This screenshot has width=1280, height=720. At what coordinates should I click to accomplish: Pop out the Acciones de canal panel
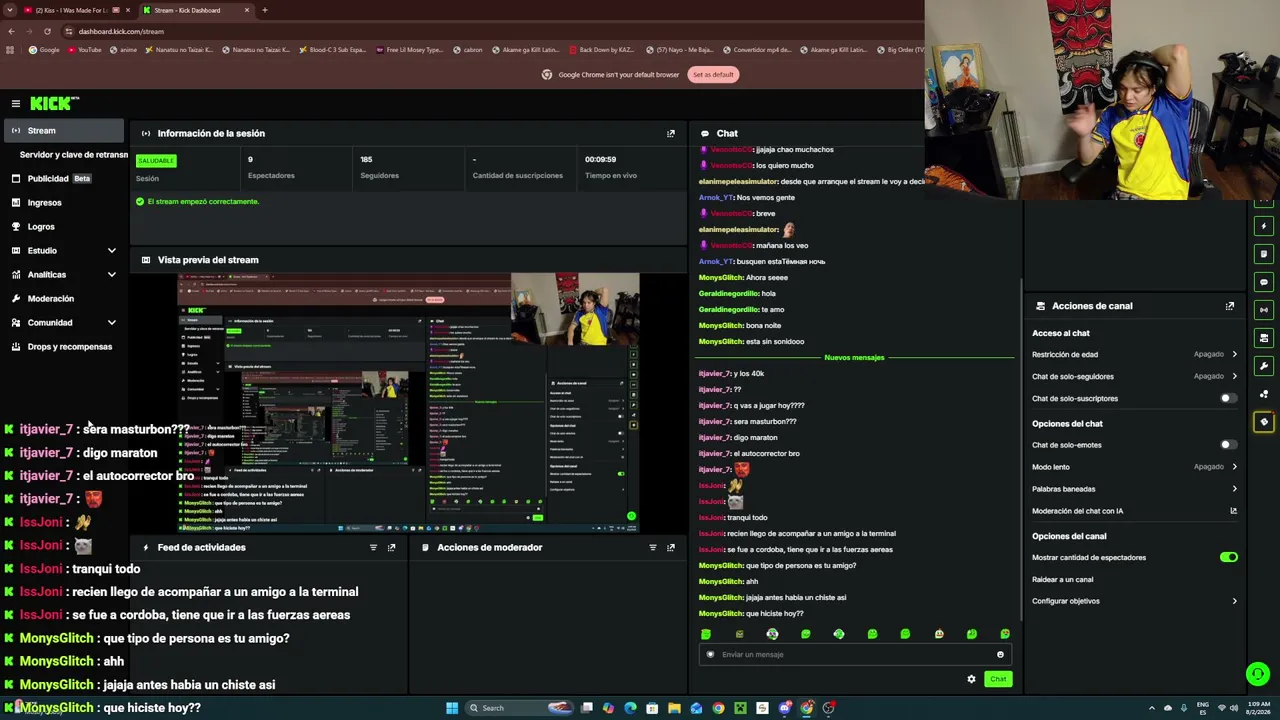click(1230, 306)
